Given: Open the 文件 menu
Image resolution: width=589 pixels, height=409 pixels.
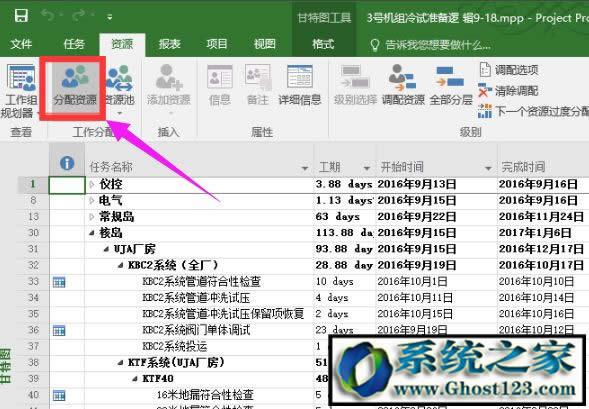Looking at the screenshot, I should [21, 44].
